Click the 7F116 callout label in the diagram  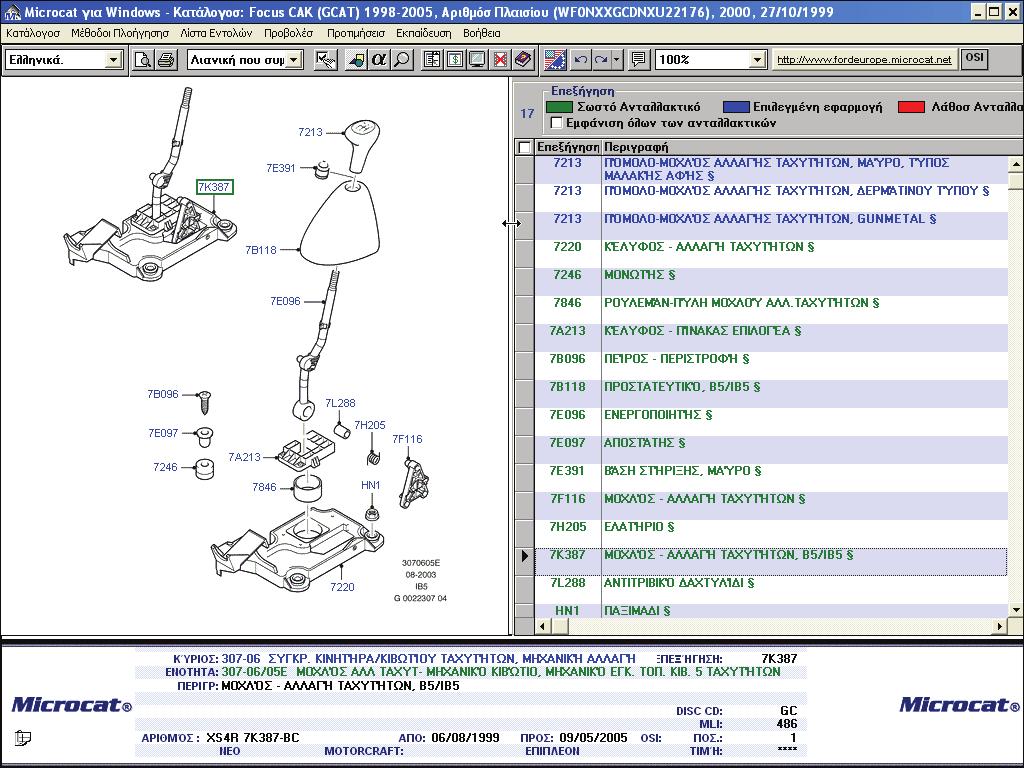(x=407, y=439)
